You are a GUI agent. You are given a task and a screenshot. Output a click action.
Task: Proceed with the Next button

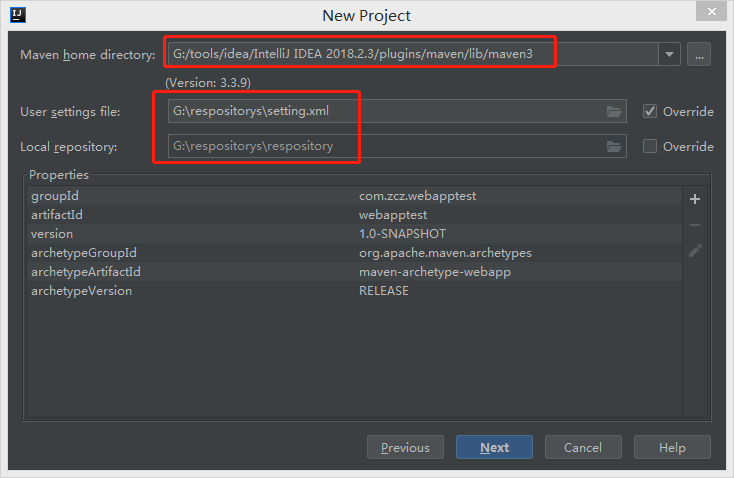494,448
